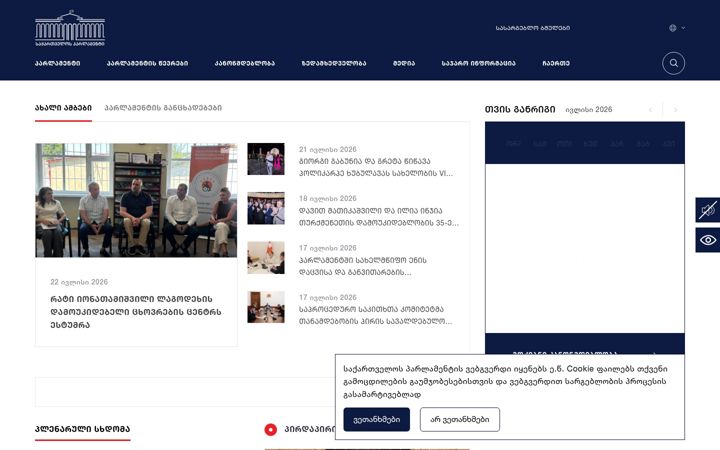The image size is (720, 450).
Task: Open the მედია menu
Action: (404, 63)
